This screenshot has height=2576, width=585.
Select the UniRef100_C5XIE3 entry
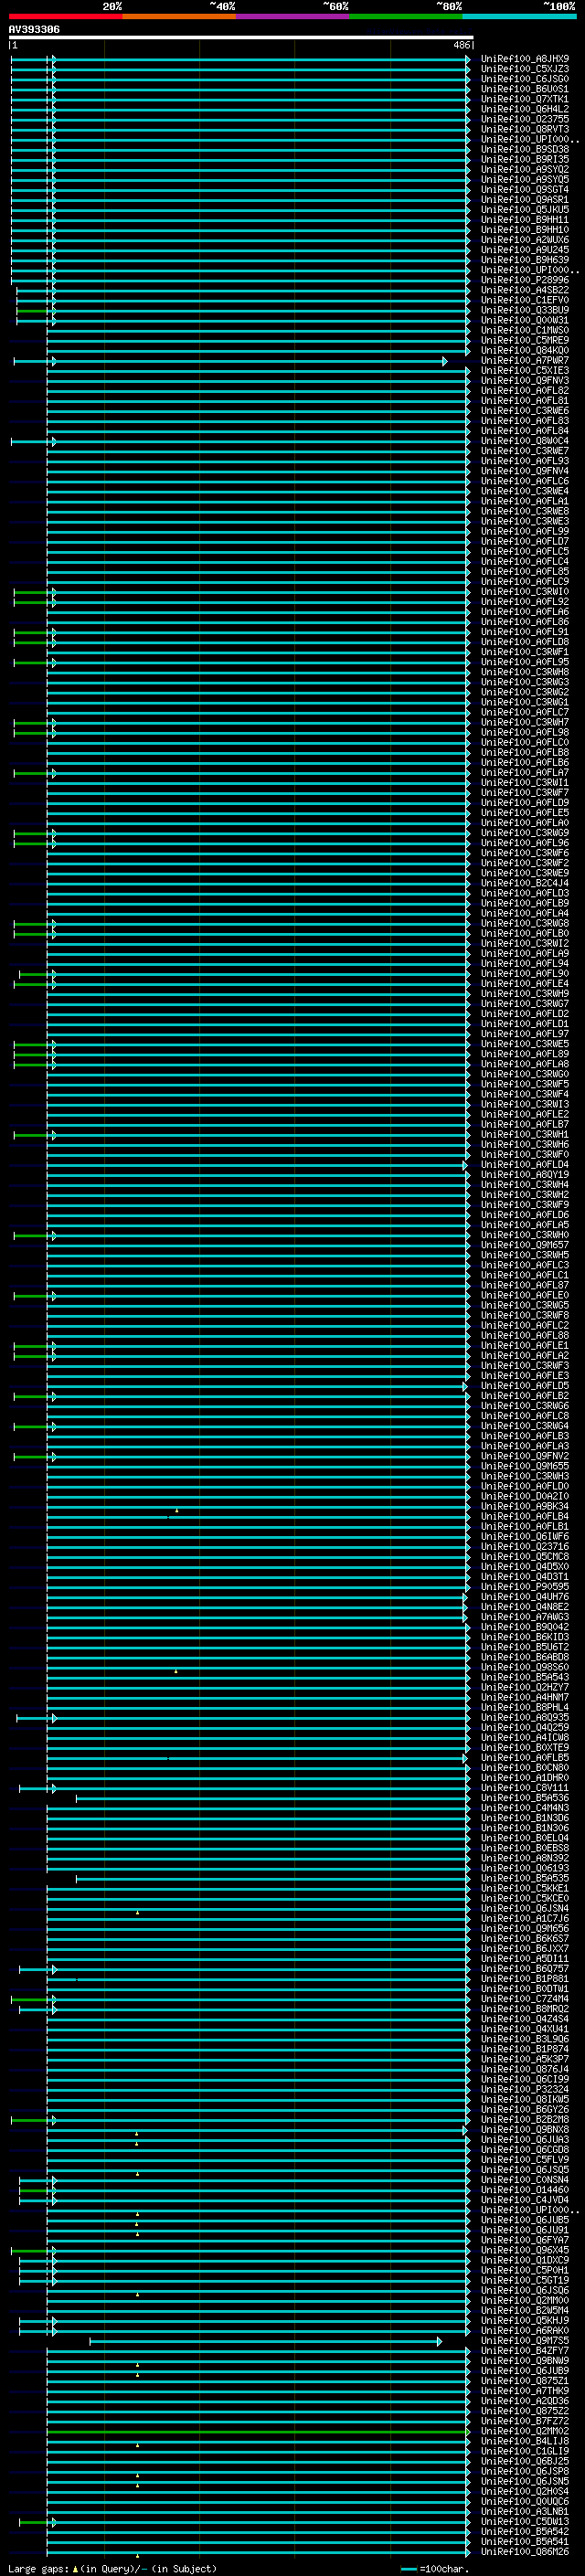[x=525, y=370]
